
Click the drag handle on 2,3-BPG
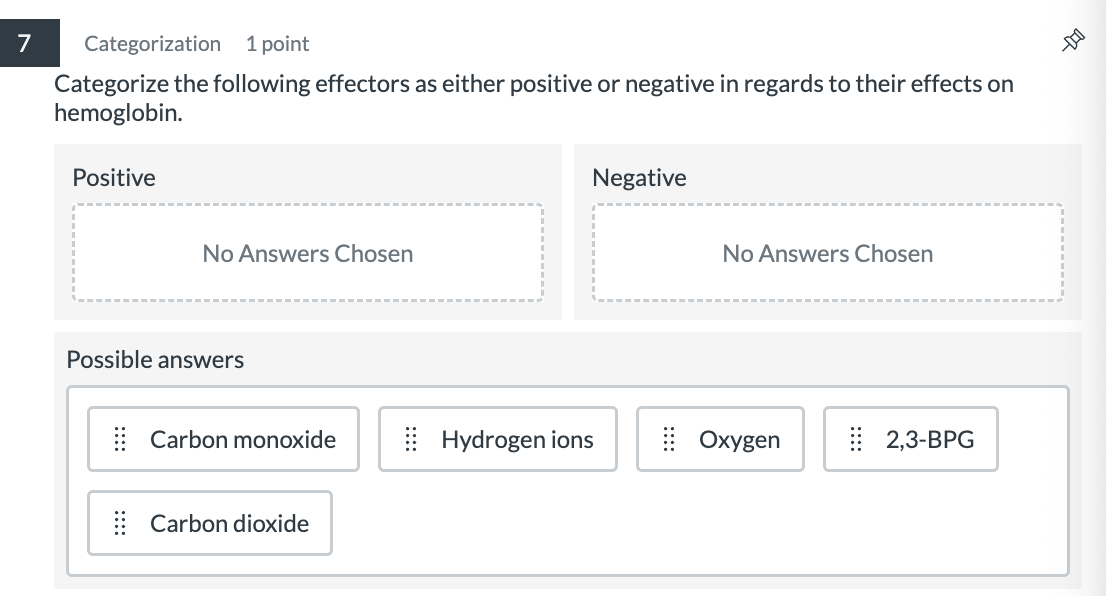click(856, 439)
